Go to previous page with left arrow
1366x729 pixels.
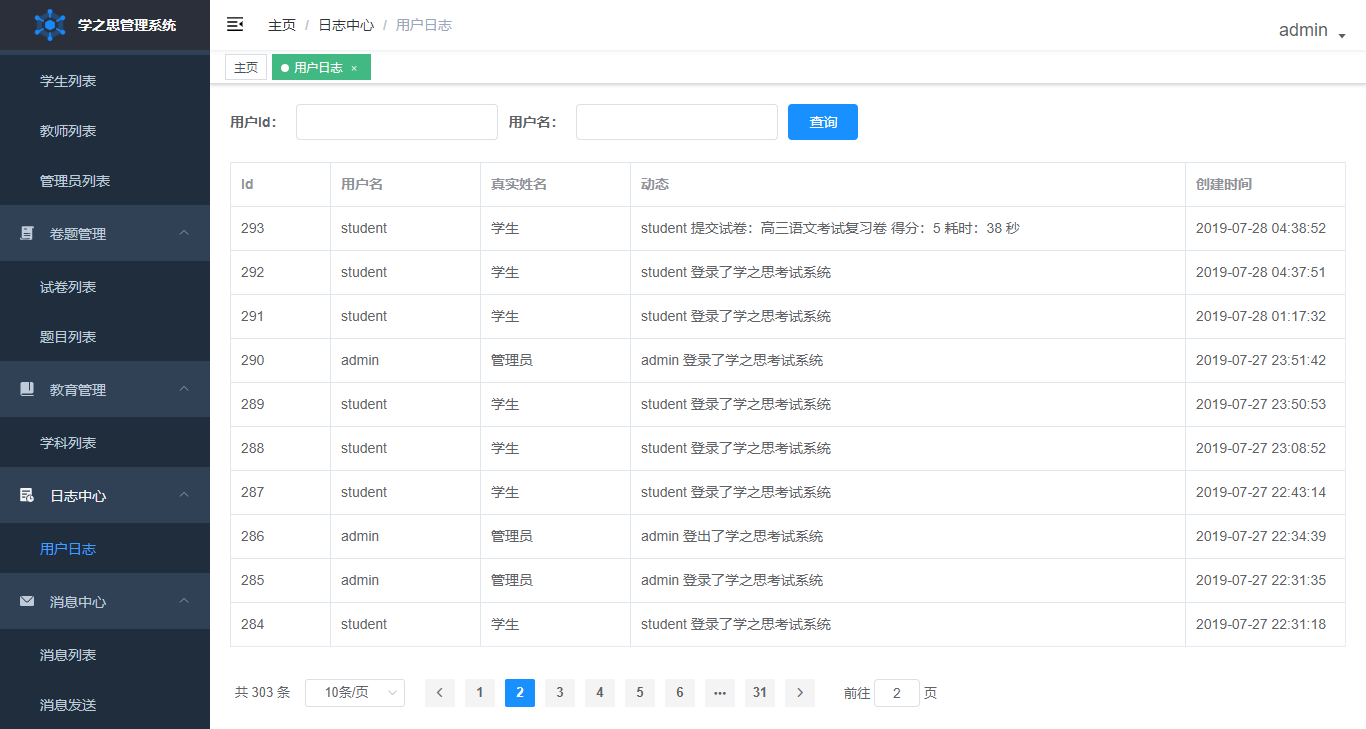click(440, 693)
